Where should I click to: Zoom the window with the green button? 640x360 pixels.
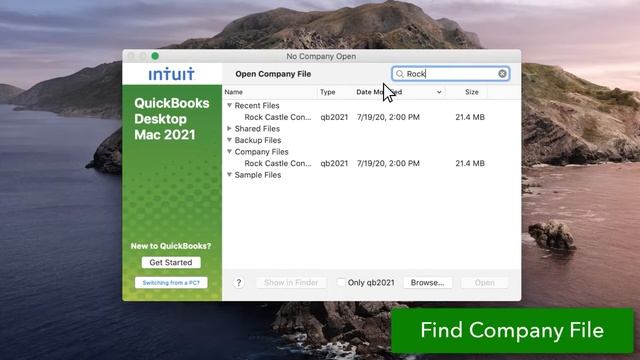(155, 56)
